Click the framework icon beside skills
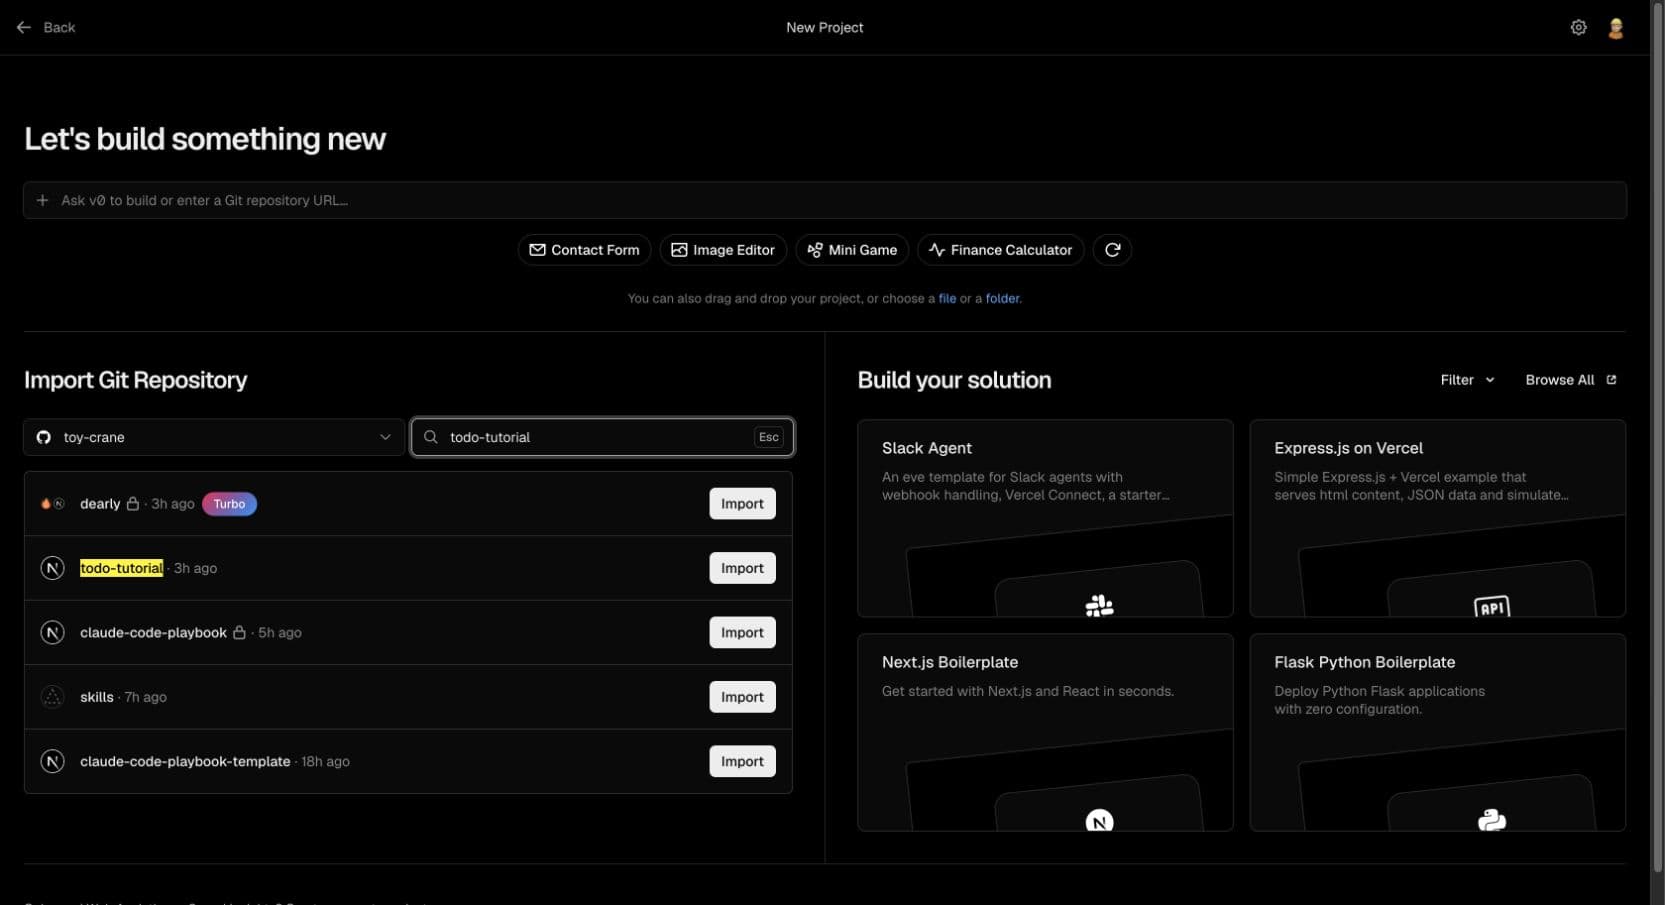 (52, 697)
